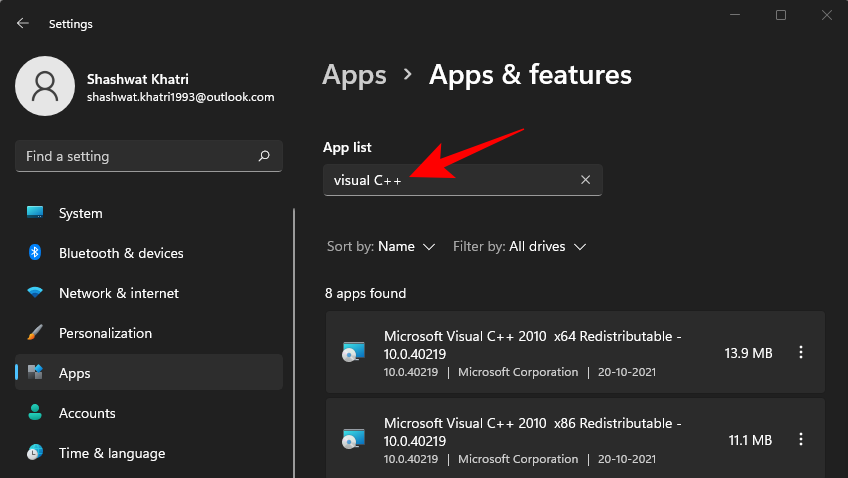
Task: Click Apps breadcrumb link in the header
Action: pyautogui.click(x=354, y=75)
